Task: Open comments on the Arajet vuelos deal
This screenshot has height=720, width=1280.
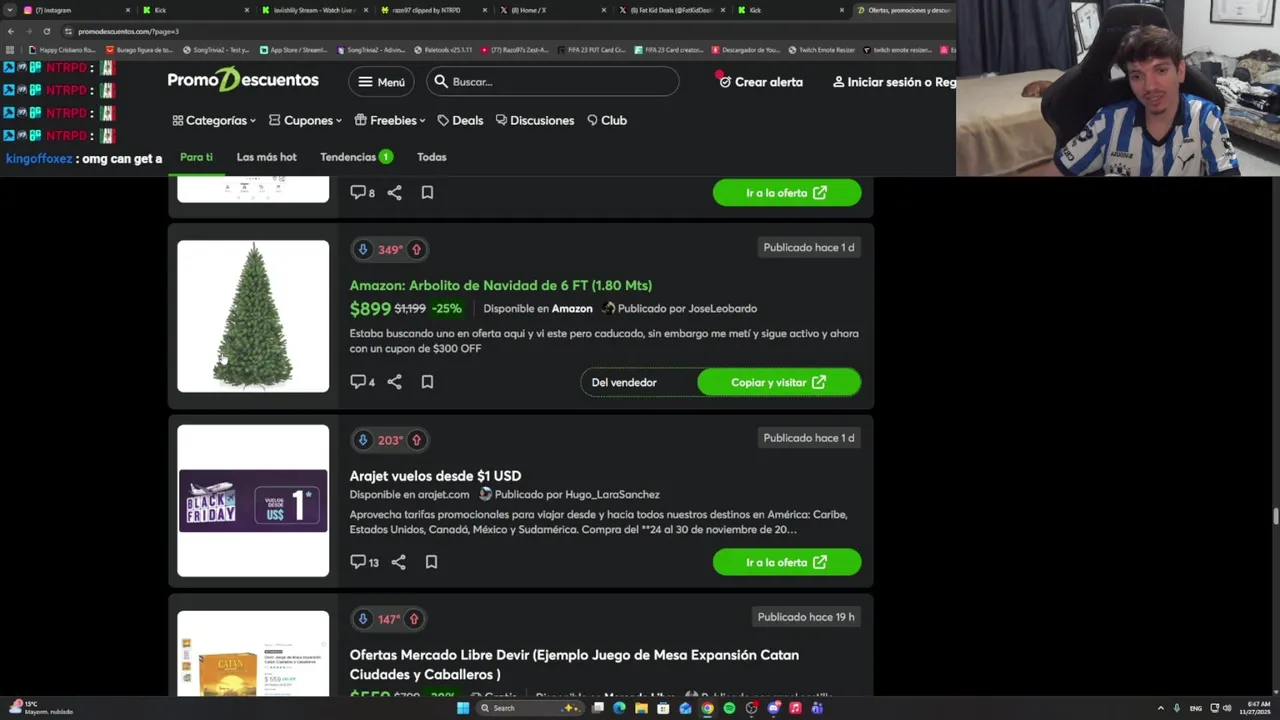Action: tap(364, 562)
